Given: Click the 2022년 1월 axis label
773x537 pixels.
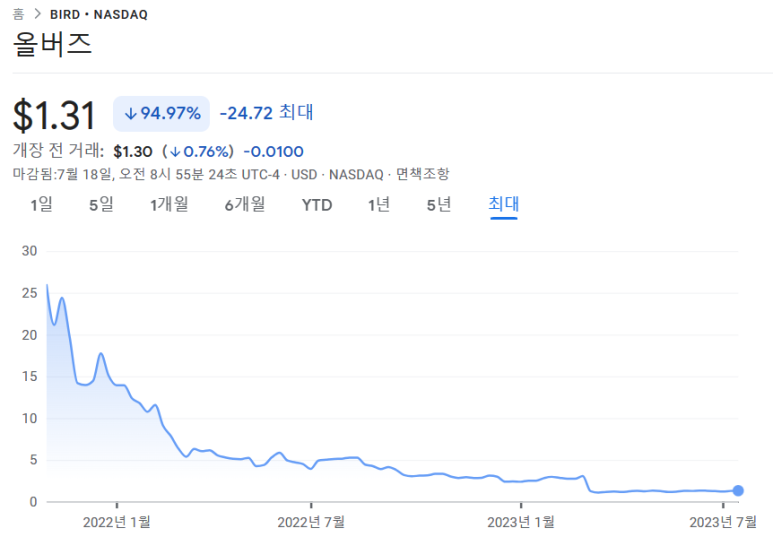Looking at the screenshot, I should (x=116, y=522).
